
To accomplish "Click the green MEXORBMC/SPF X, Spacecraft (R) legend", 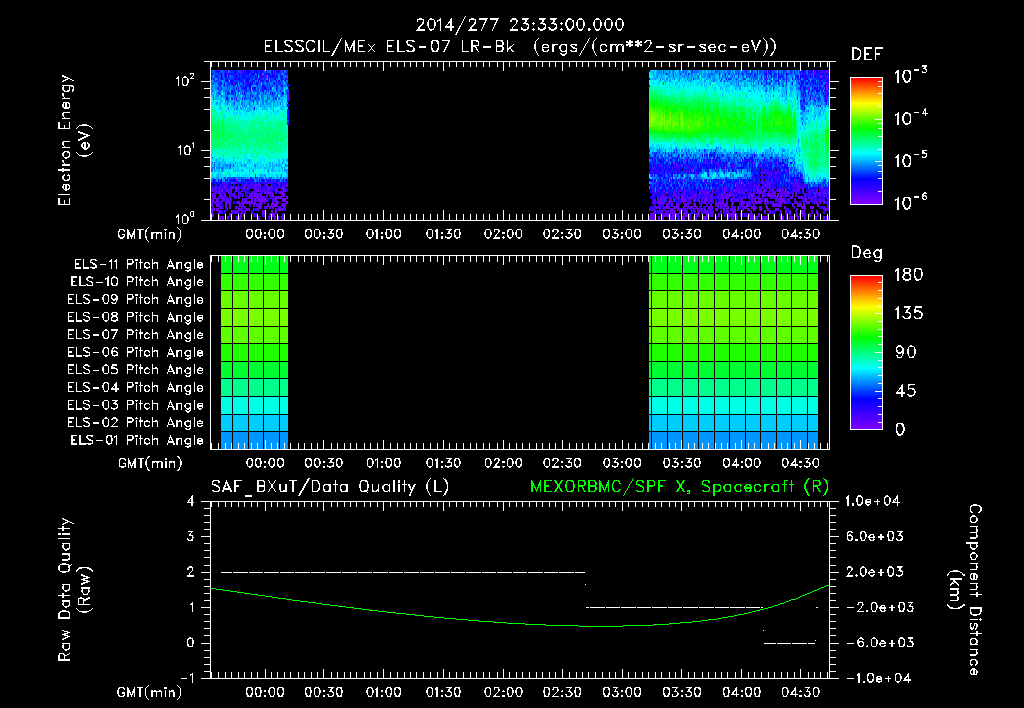I will 679,487.
